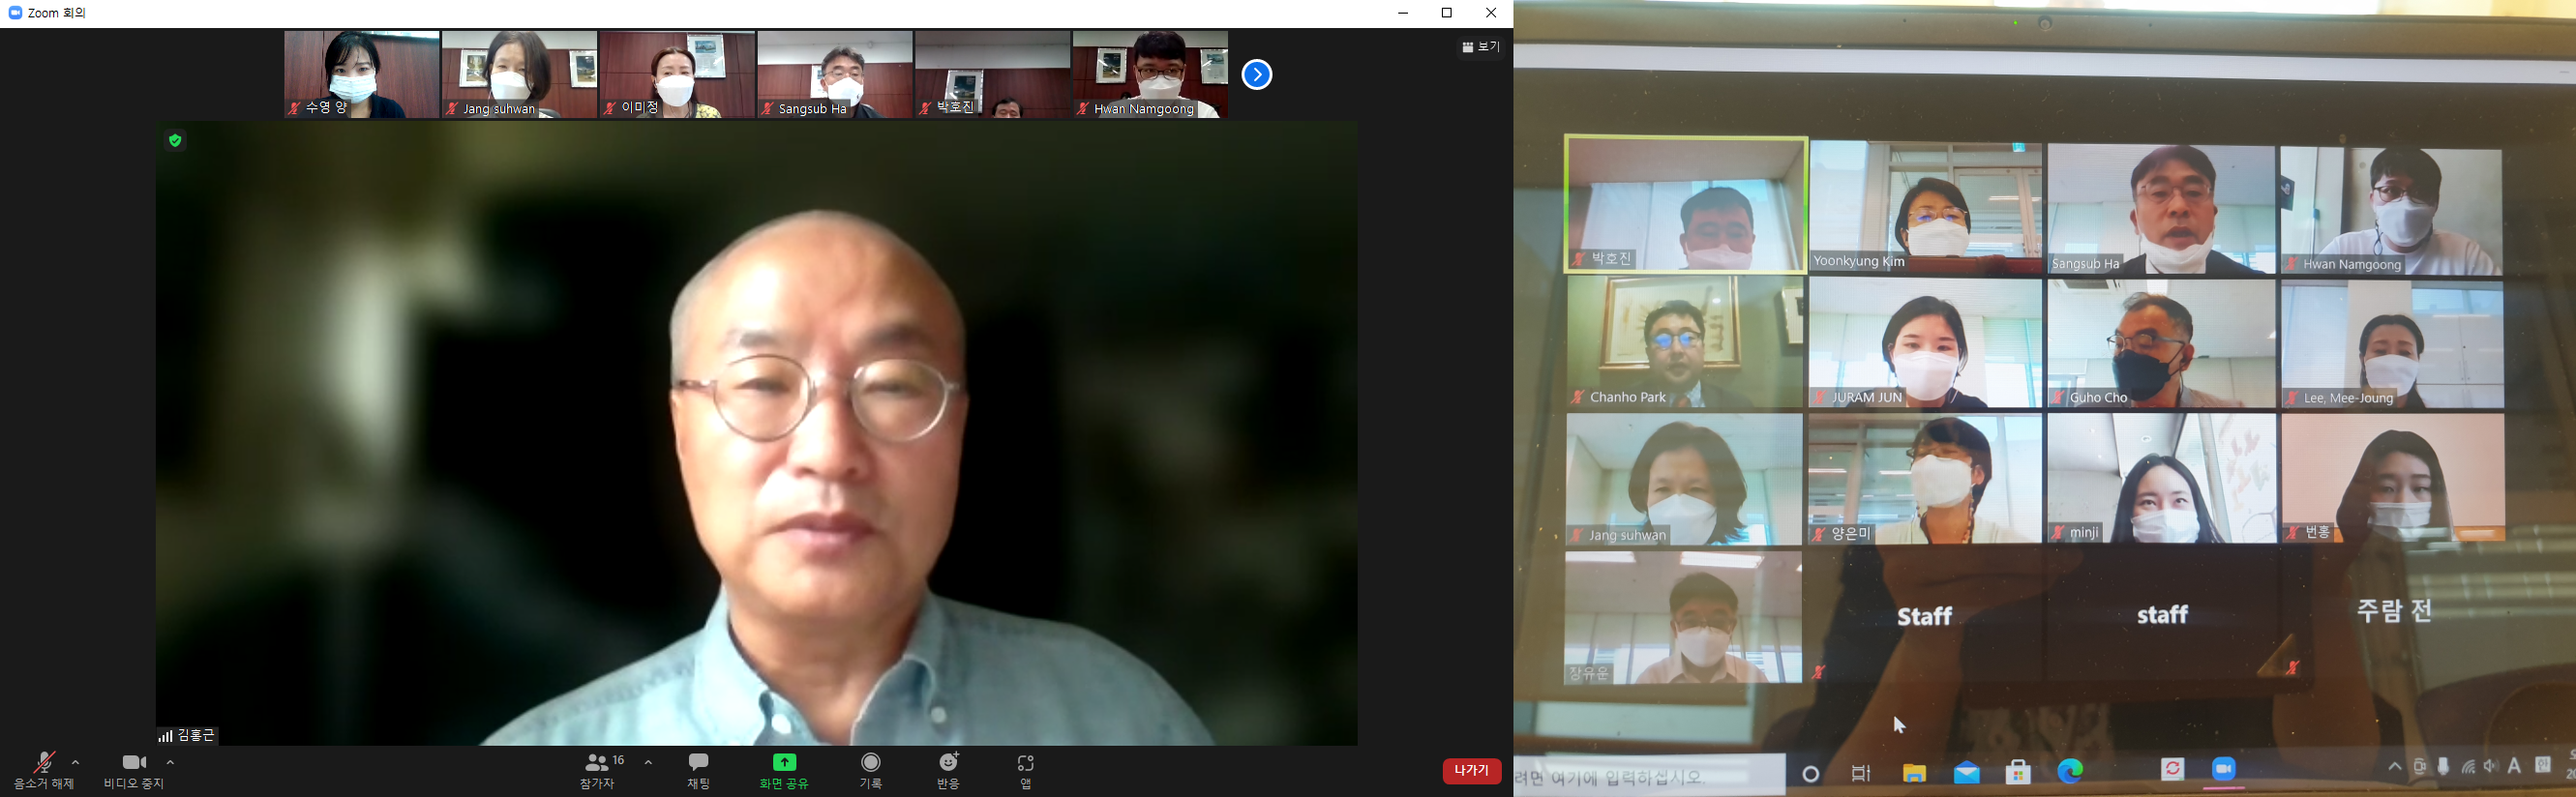Switch to Zoom via taskbar icon

pyautogui.click(x=2224, y=769)
